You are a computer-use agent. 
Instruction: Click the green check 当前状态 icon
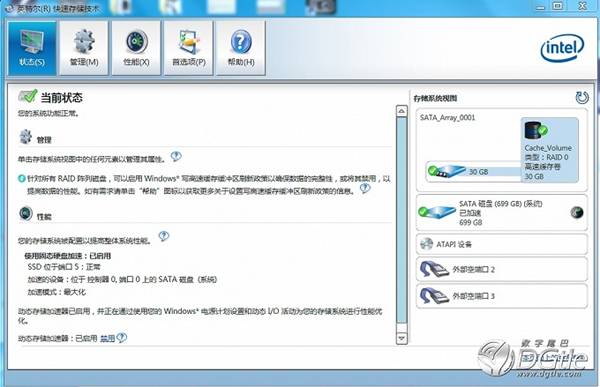pyautogui.click(x=28, y=96)
